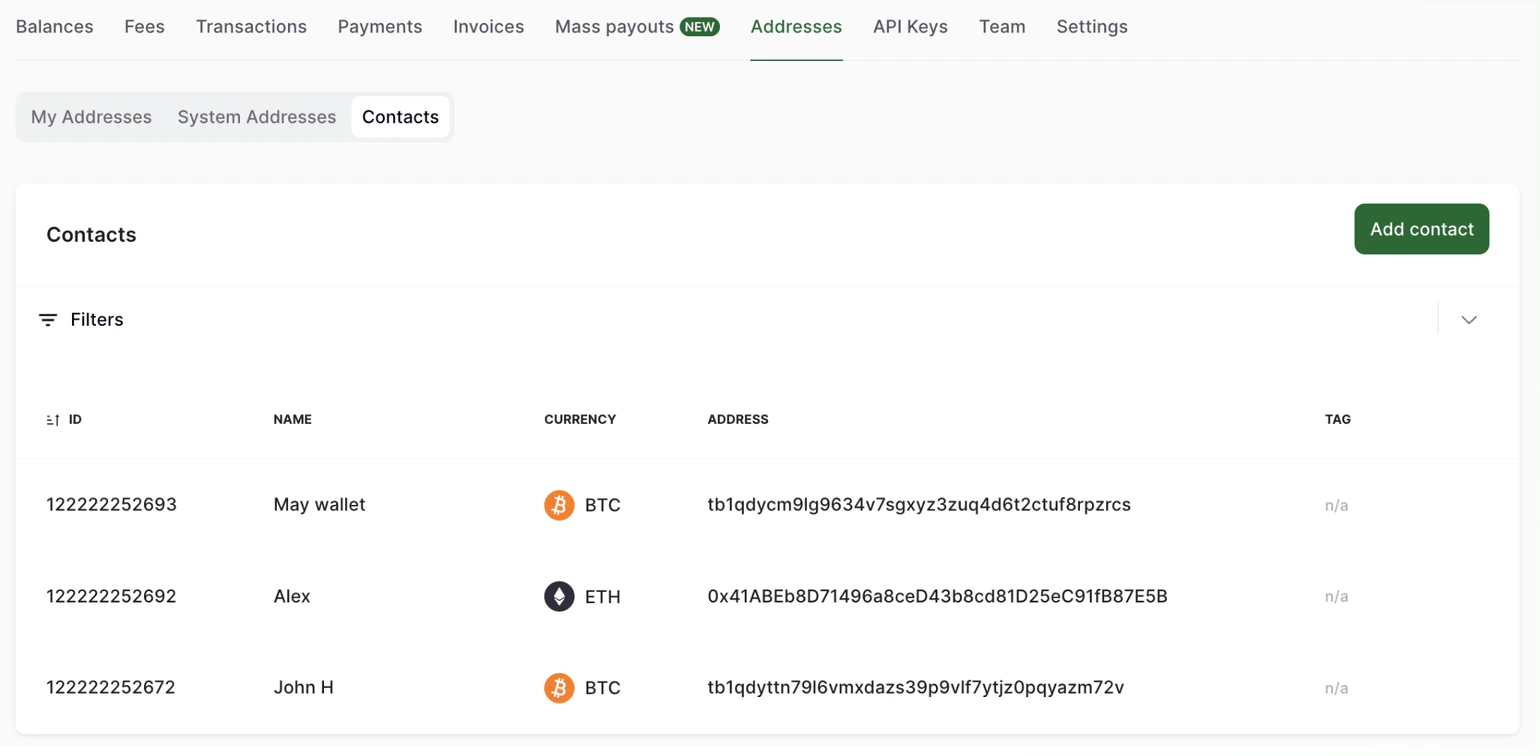Click the address starting with tb1qdyttn79l6
This screenshot has width=1540, height=756.
916,688
